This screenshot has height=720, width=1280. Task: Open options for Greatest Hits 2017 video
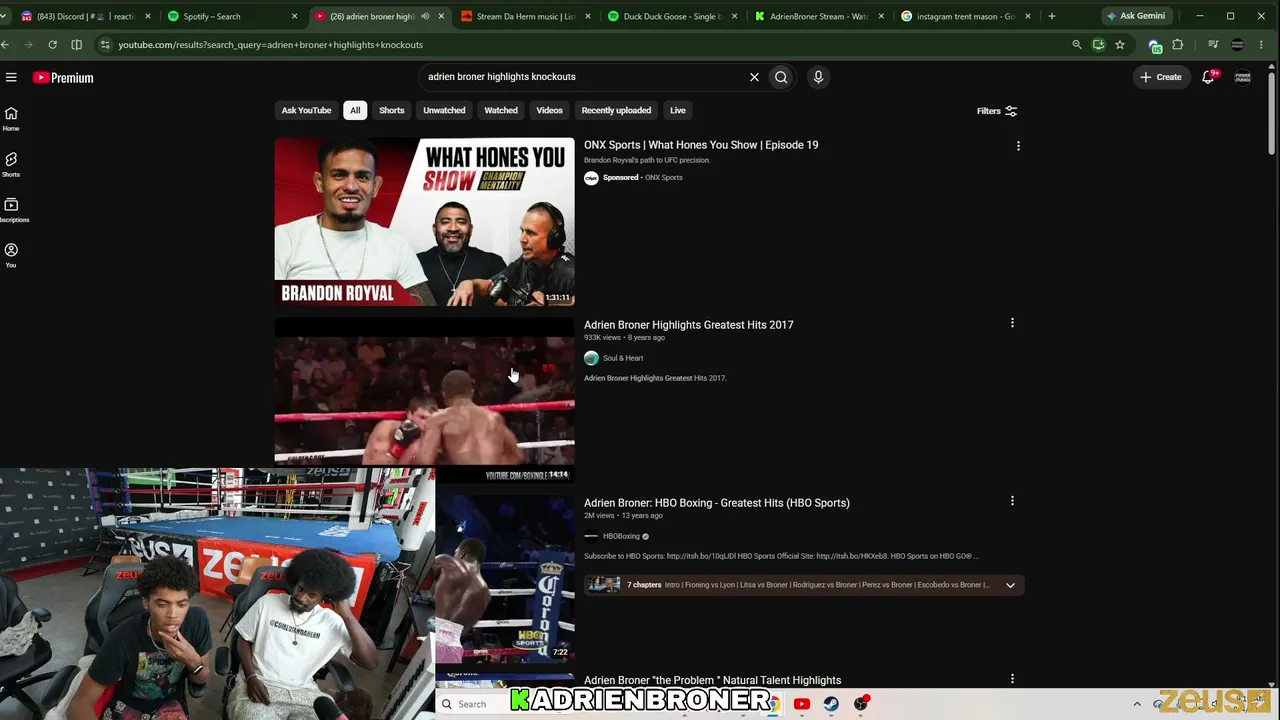point(1012,323)
